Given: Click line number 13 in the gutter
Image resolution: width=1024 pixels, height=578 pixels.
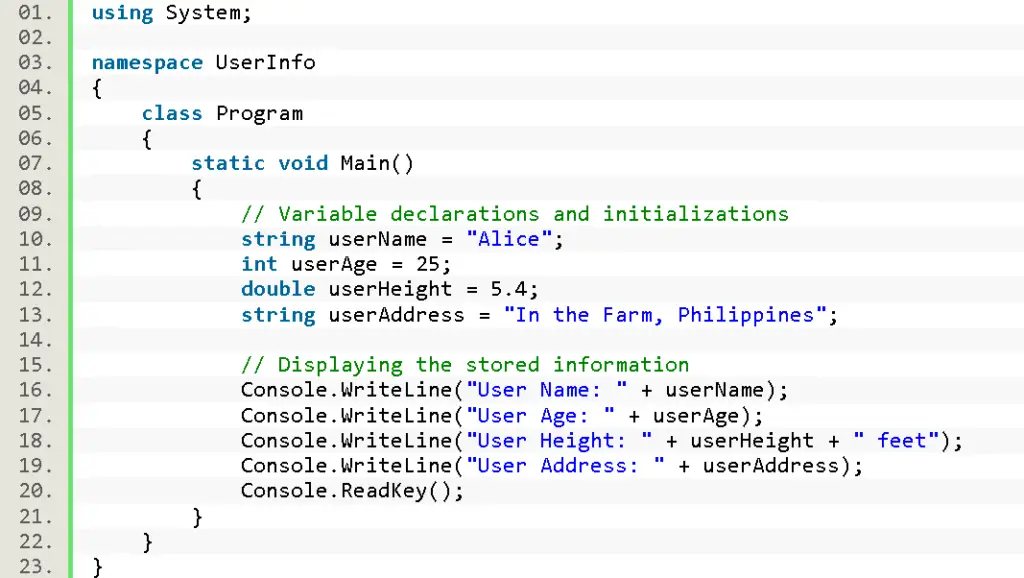Looking at the screenshot, I should (x=30, y=314).
